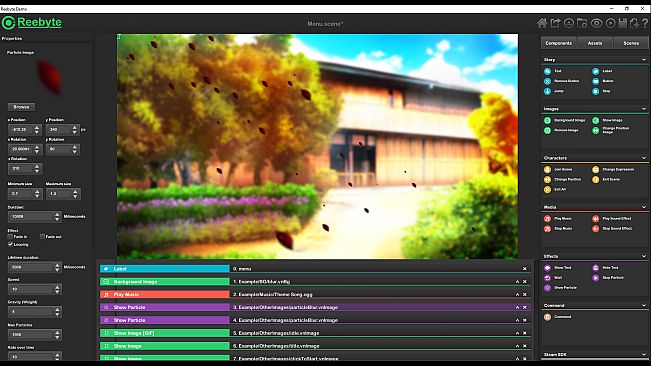
Task: Select the Show Image row numbered 6
Action: (316, 346)
